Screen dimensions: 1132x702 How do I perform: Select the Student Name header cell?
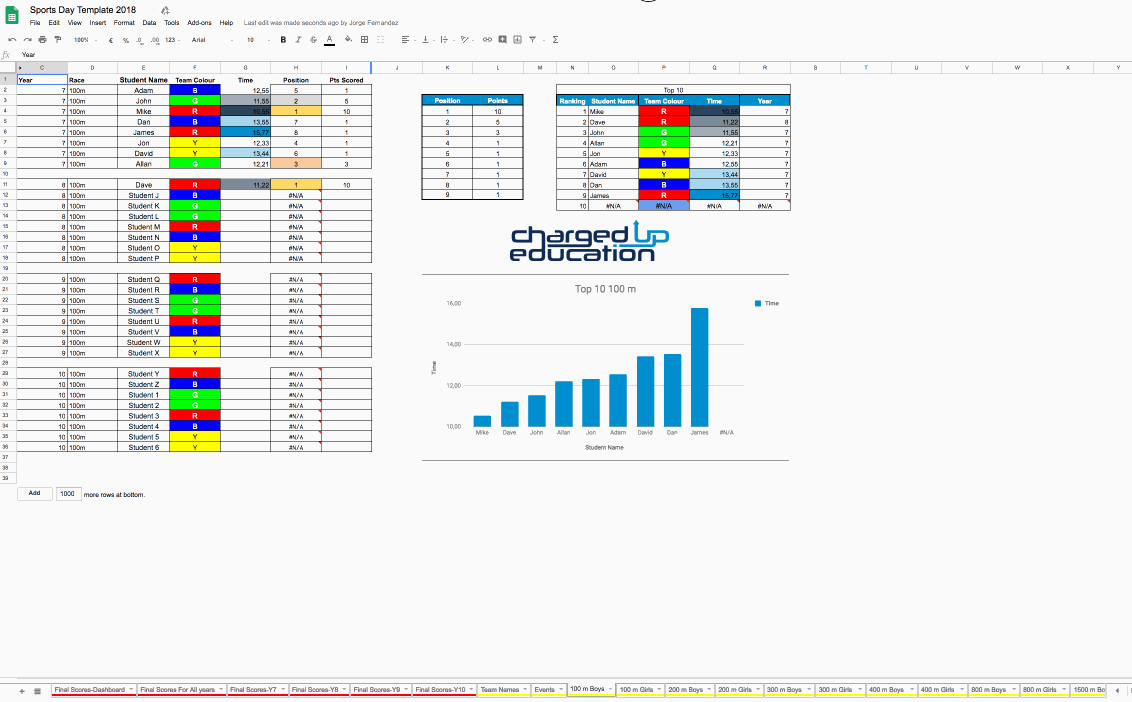[144, 79]
